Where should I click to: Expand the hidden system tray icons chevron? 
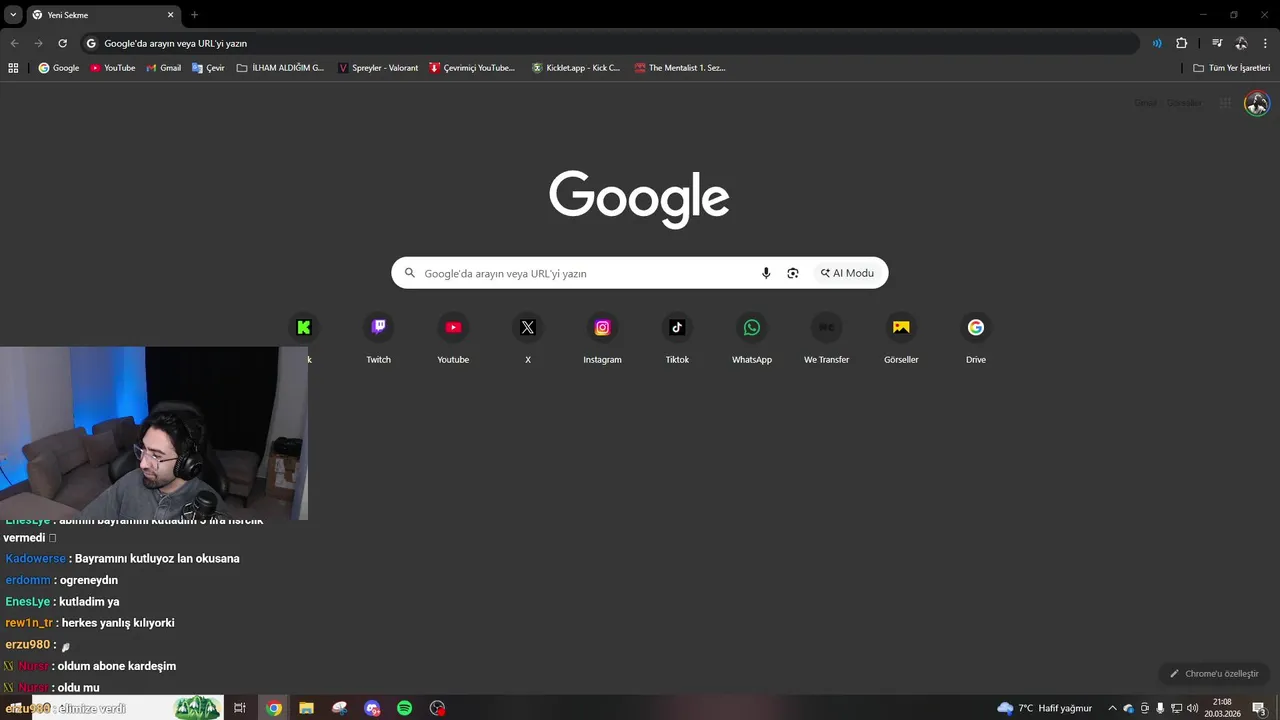(1112, 708)
